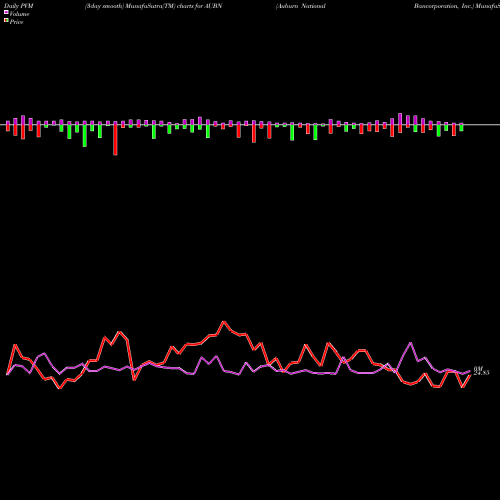Select the 'Volume' legend label
The width and height of the screenshot is (500, 500).
(x=19, y=14)
